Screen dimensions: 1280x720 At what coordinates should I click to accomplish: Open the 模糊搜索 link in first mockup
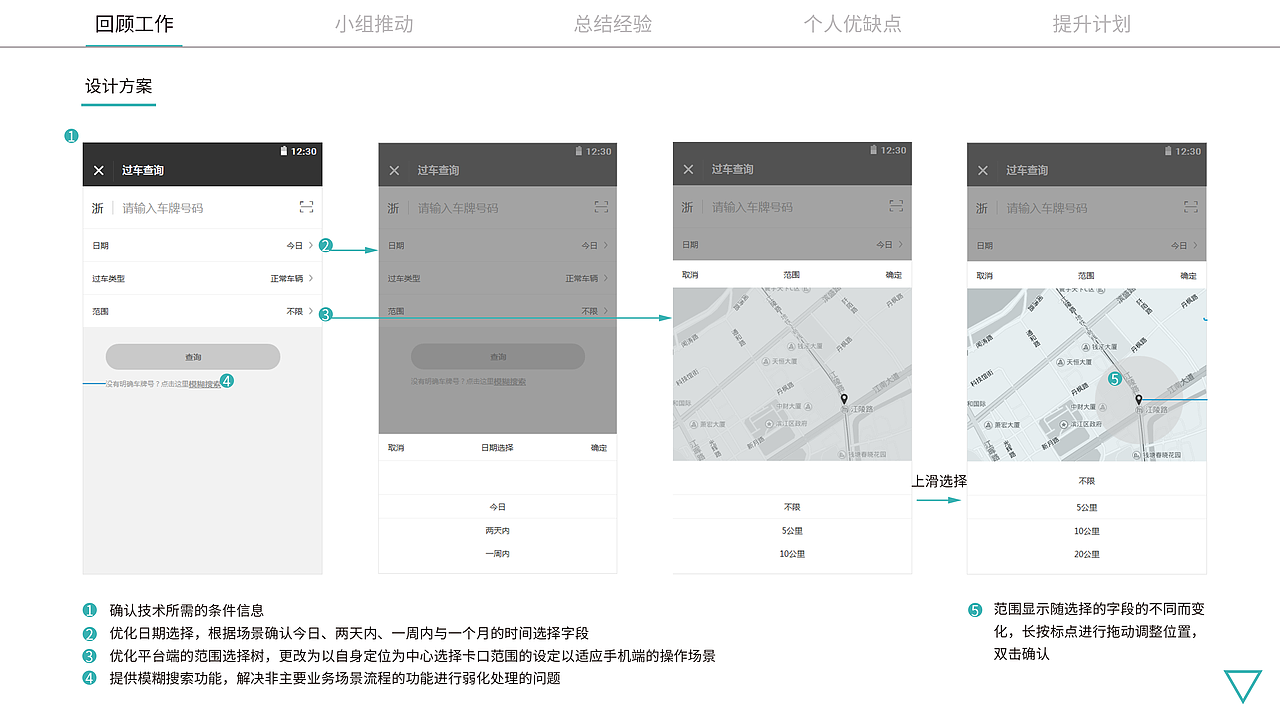point(204,383)
